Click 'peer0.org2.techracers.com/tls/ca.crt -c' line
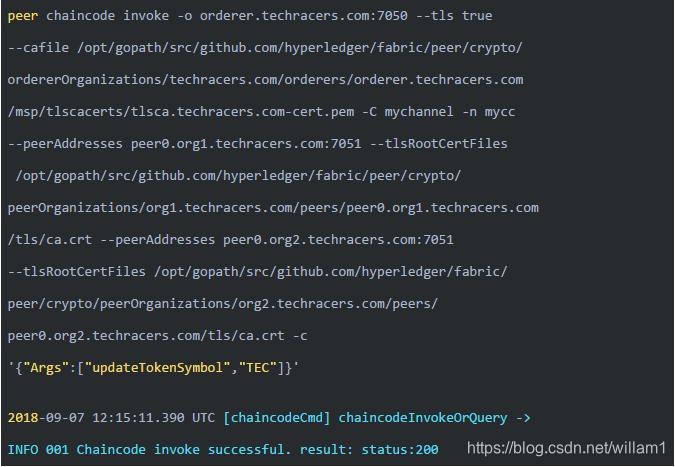 pos(158,336)
